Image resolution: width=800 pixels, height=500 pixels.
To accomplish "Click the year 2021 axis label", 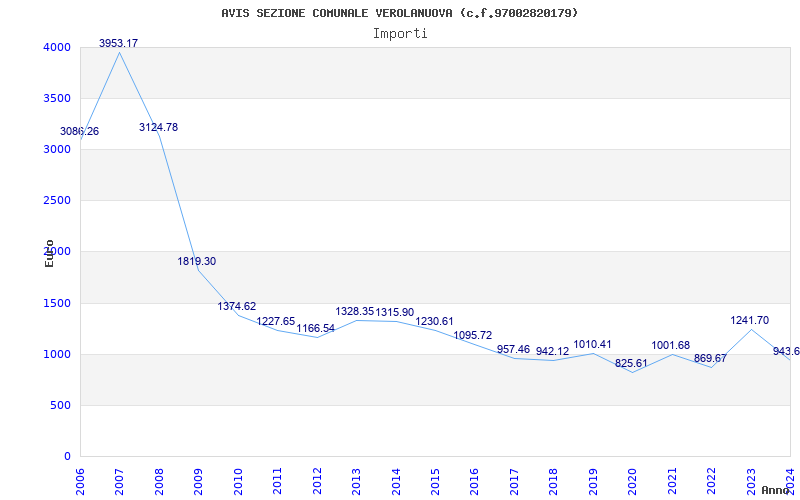I will coord(672,481).
